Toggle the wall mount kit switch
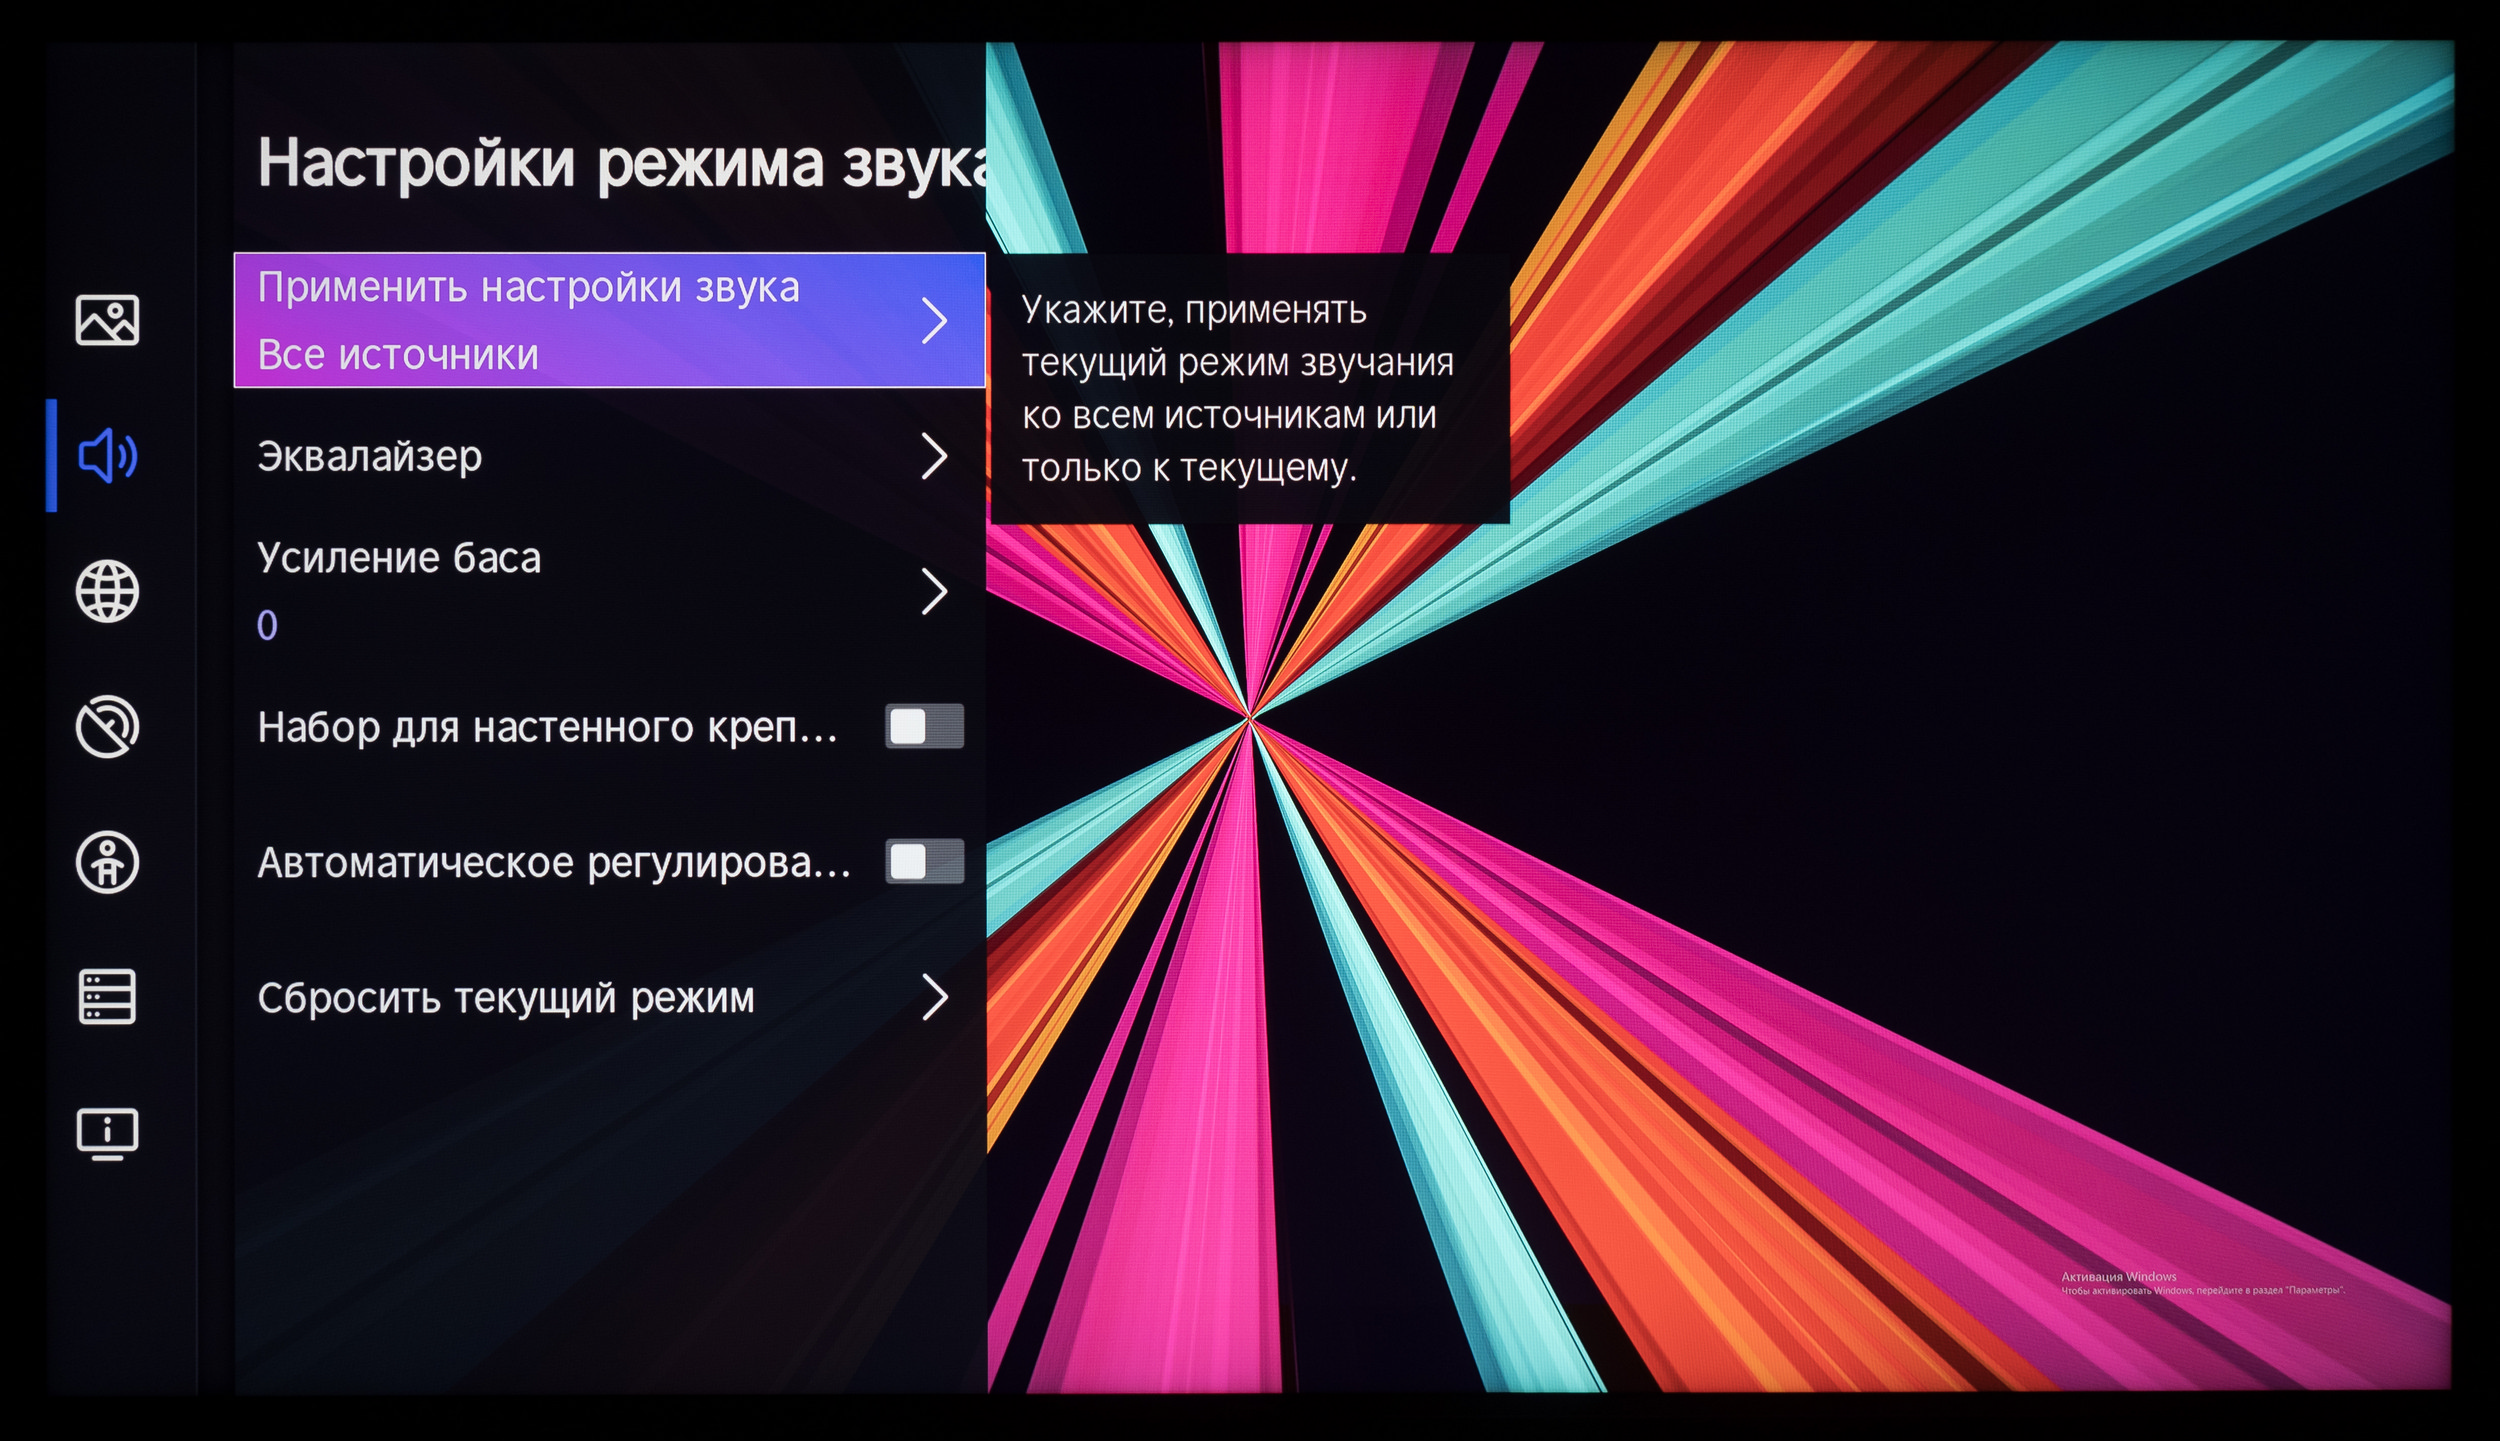The image size is (2500, 1441). click(x=924, y=726)
